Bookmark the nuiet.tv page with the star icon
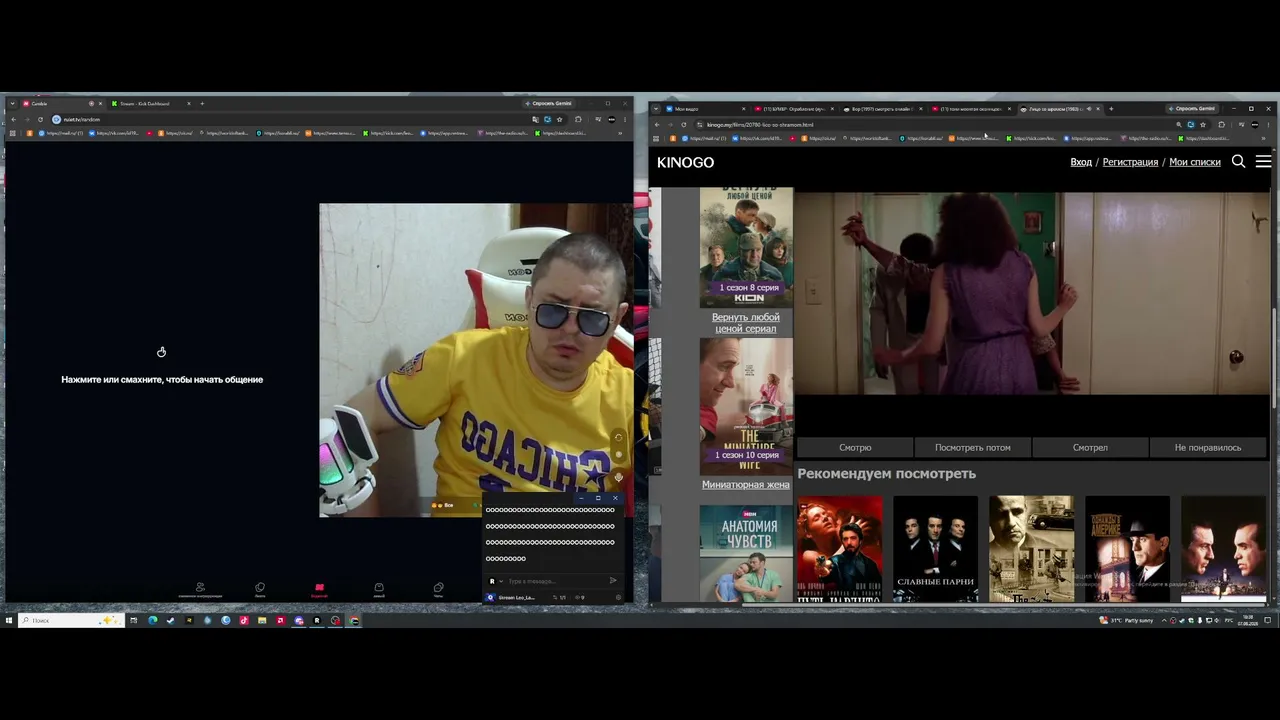 point(560,119)
